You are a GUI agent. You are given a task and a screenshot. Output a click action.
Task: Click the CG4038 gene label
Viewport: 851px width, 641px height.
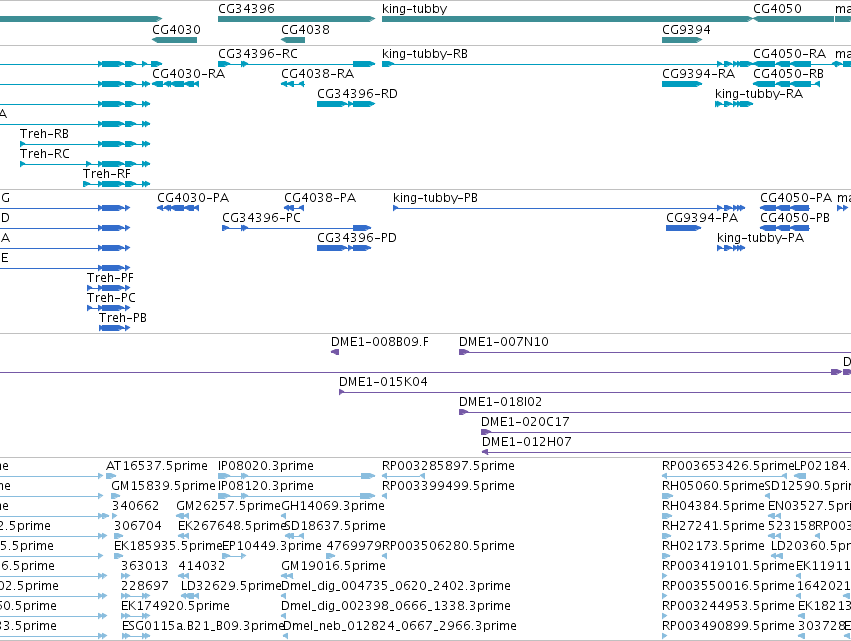coord(305,29)
